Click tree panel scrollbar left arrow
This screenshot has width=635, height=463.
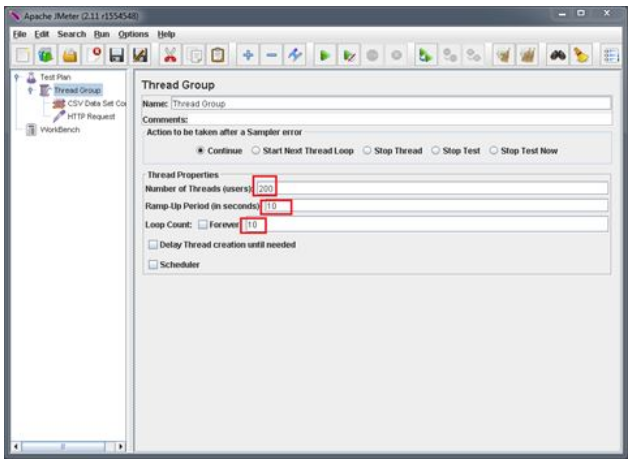tap(16, 446)
